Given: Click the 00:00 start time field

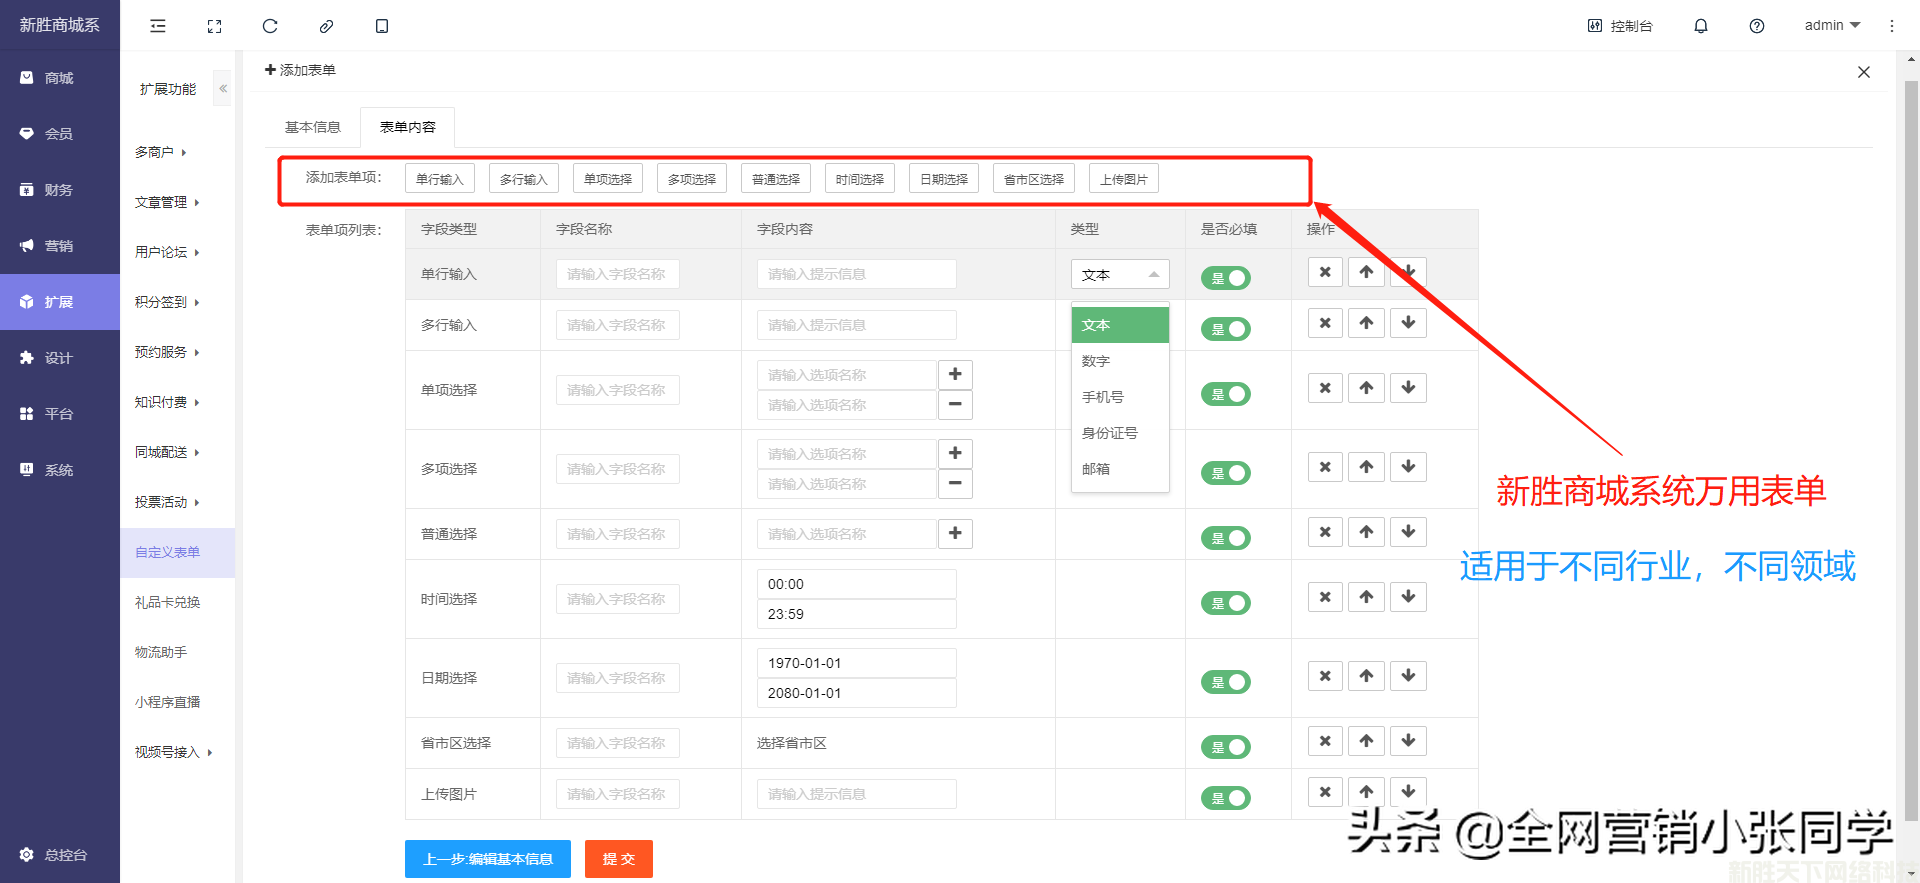Looking at the screenshot, I should tap(856, 584).
